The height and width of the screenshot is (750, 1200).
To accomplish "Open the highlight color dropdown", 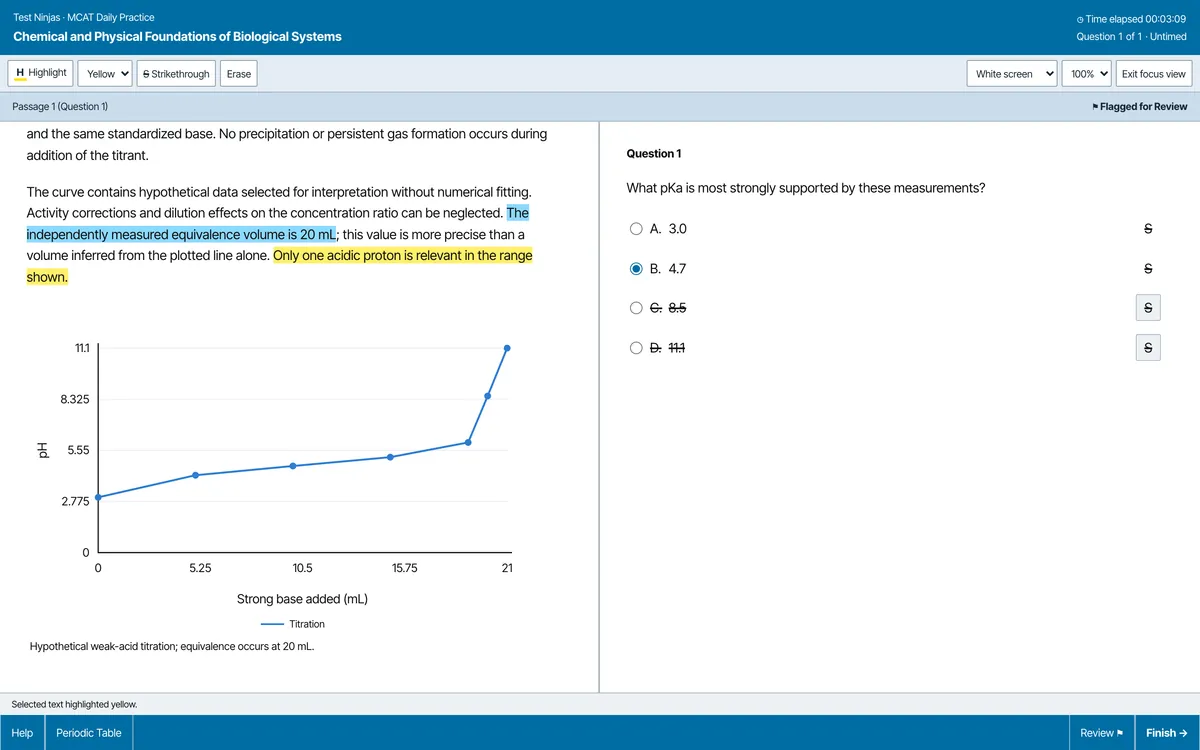I will [x=107, y=74].
